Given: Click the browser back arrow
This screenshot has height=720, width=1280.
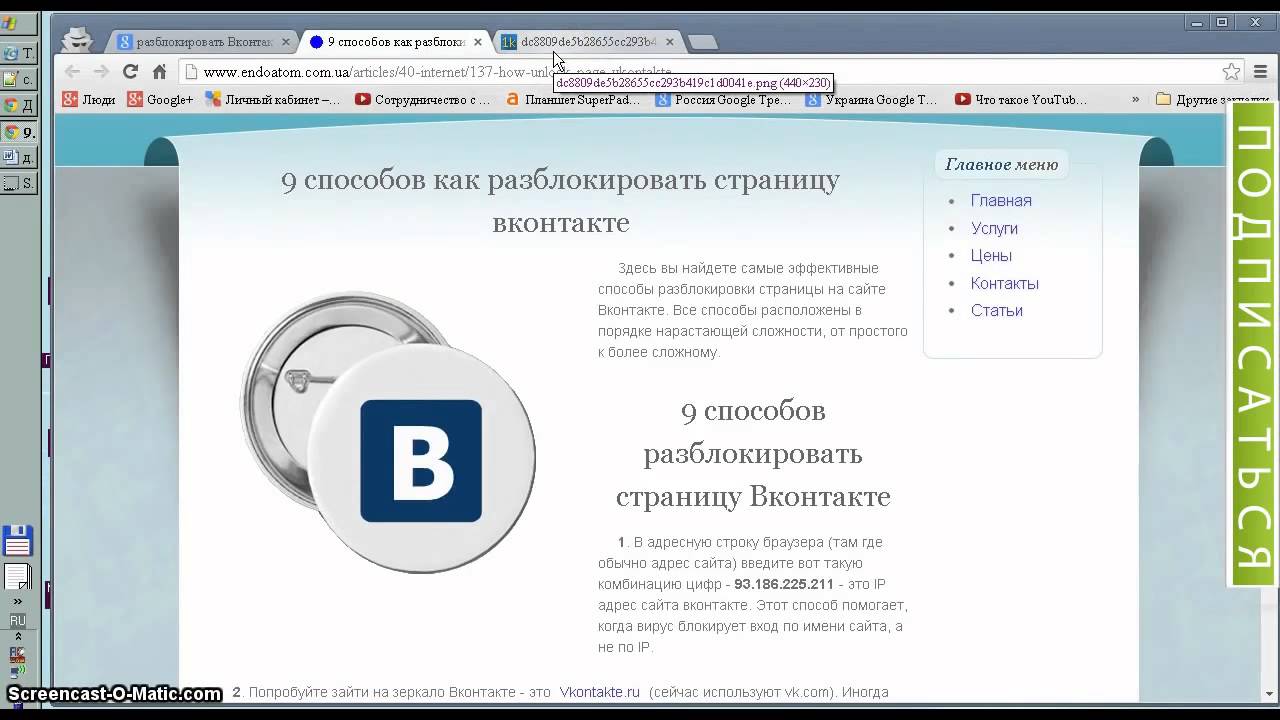Looking at the screenshot, I should [72, 72].
